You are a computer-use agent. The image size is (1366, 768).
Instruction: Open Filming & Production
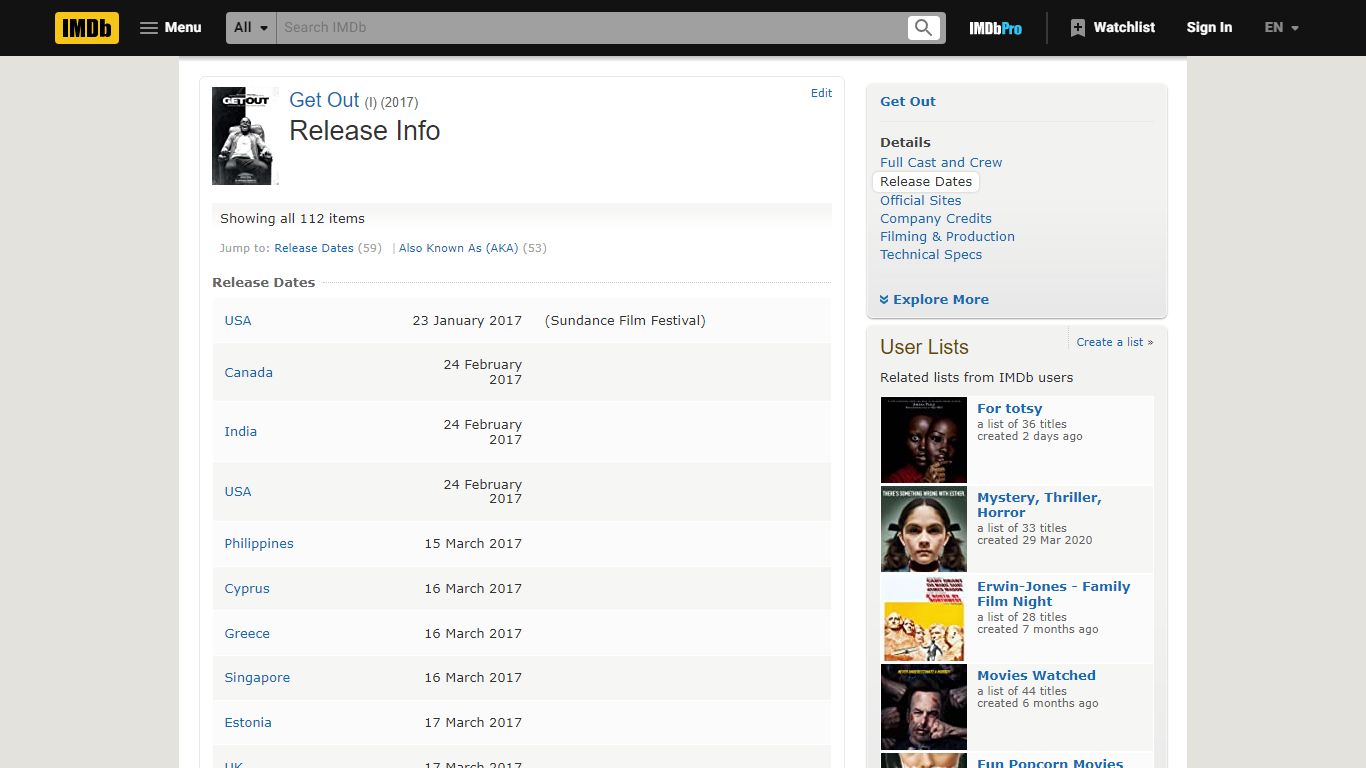click(x=947, y=237)
